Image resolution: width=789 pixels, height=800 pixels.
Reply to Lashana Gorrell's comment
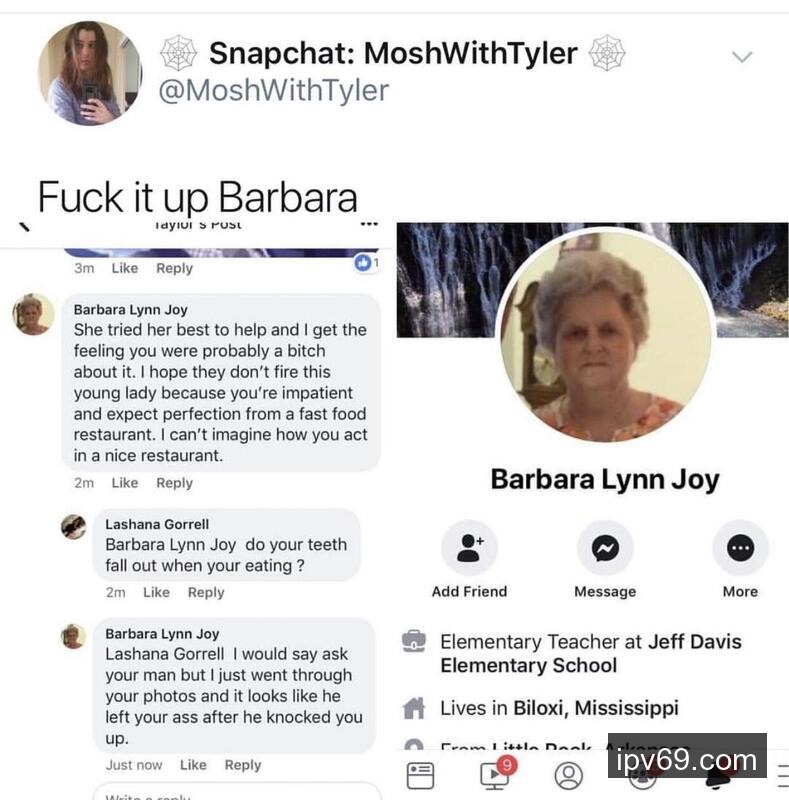[x=206, y=592]
